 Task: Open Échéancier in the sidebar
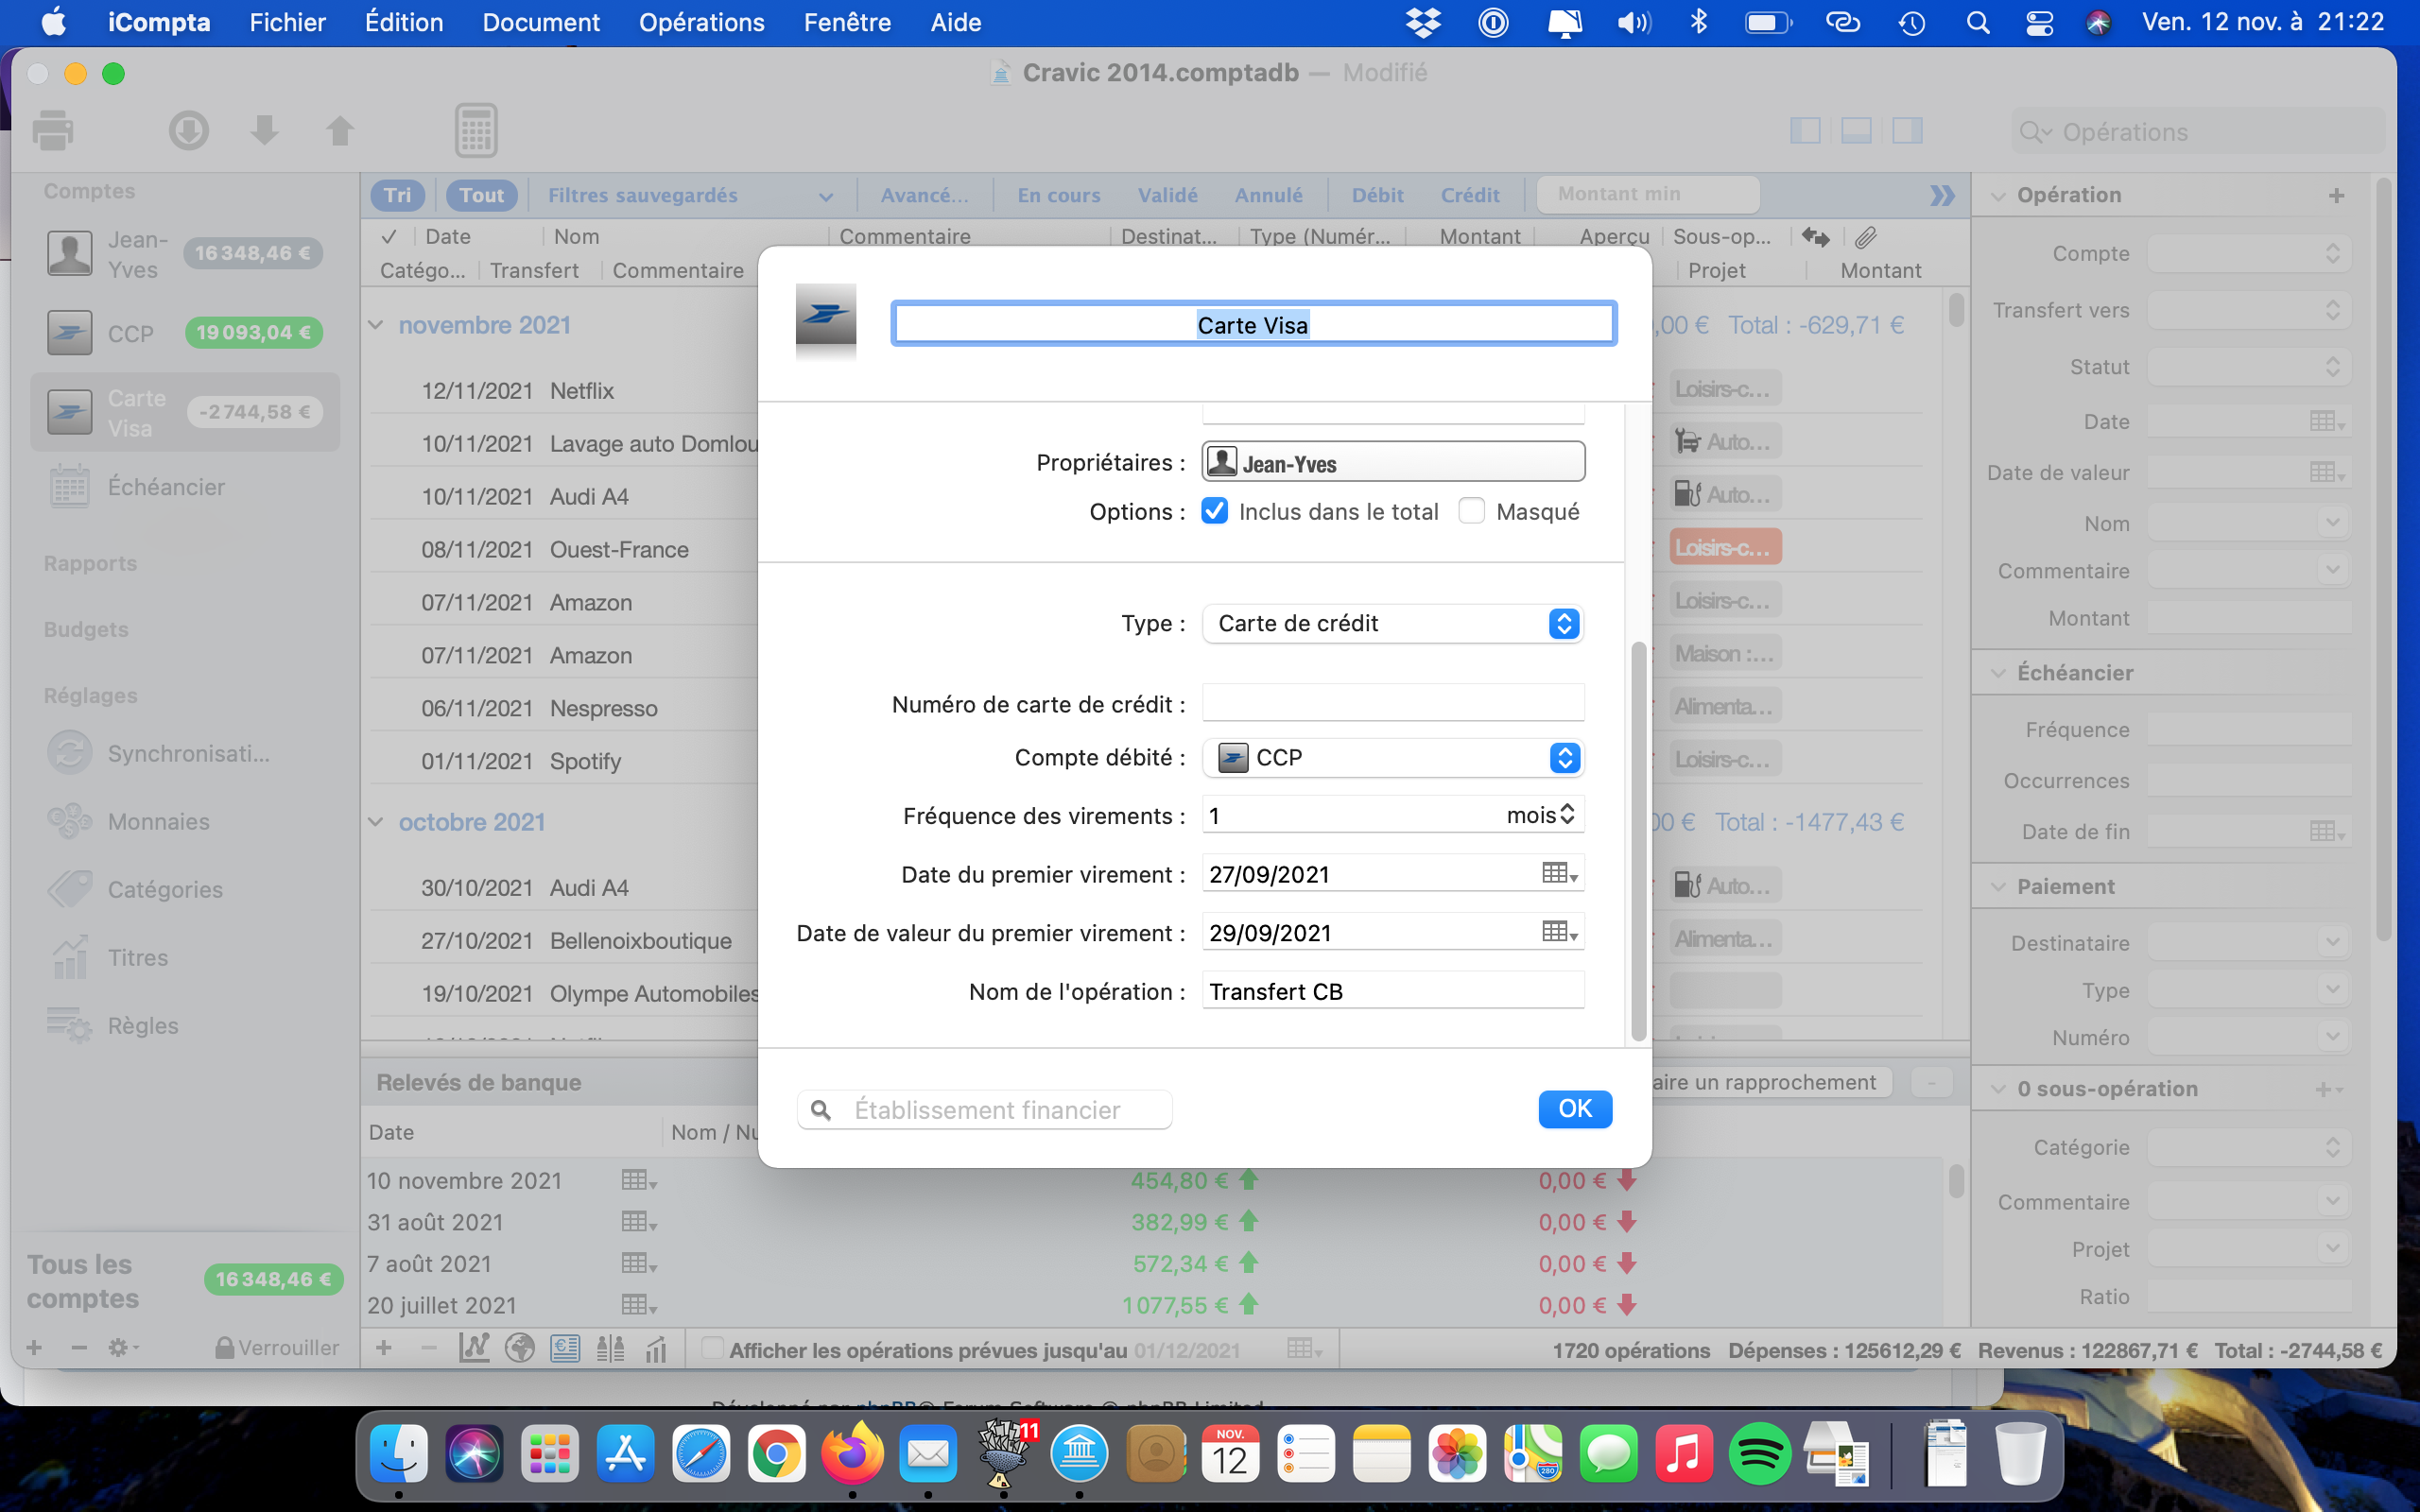[x=166, y=487]
